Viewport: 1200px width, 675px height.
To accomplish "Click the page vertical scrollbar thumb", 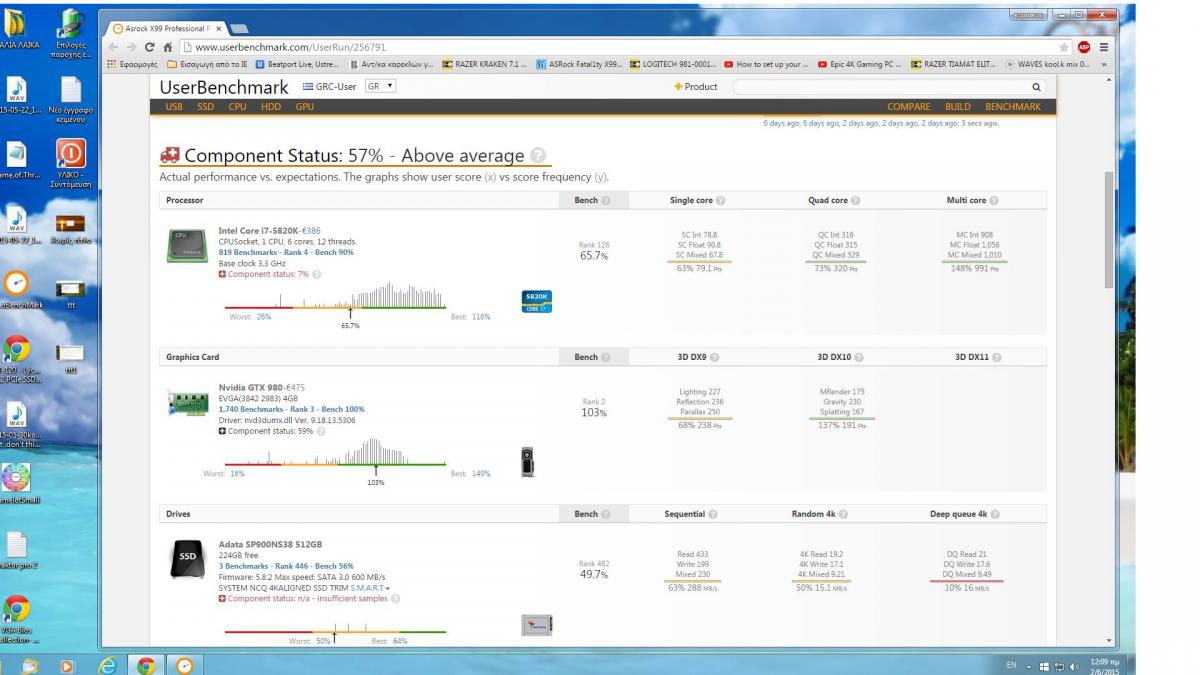I will click(x=1109, y=230).
